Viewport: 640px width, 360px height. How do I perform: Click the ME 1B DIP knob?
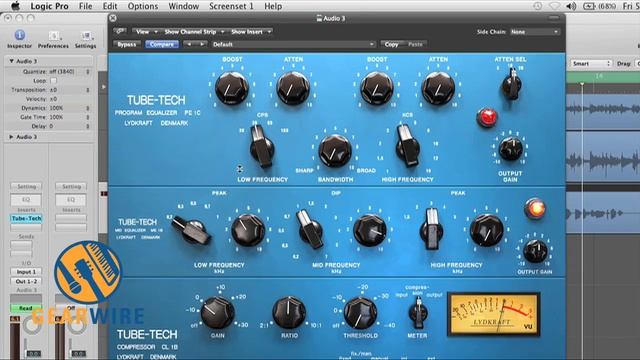(370, 231)
